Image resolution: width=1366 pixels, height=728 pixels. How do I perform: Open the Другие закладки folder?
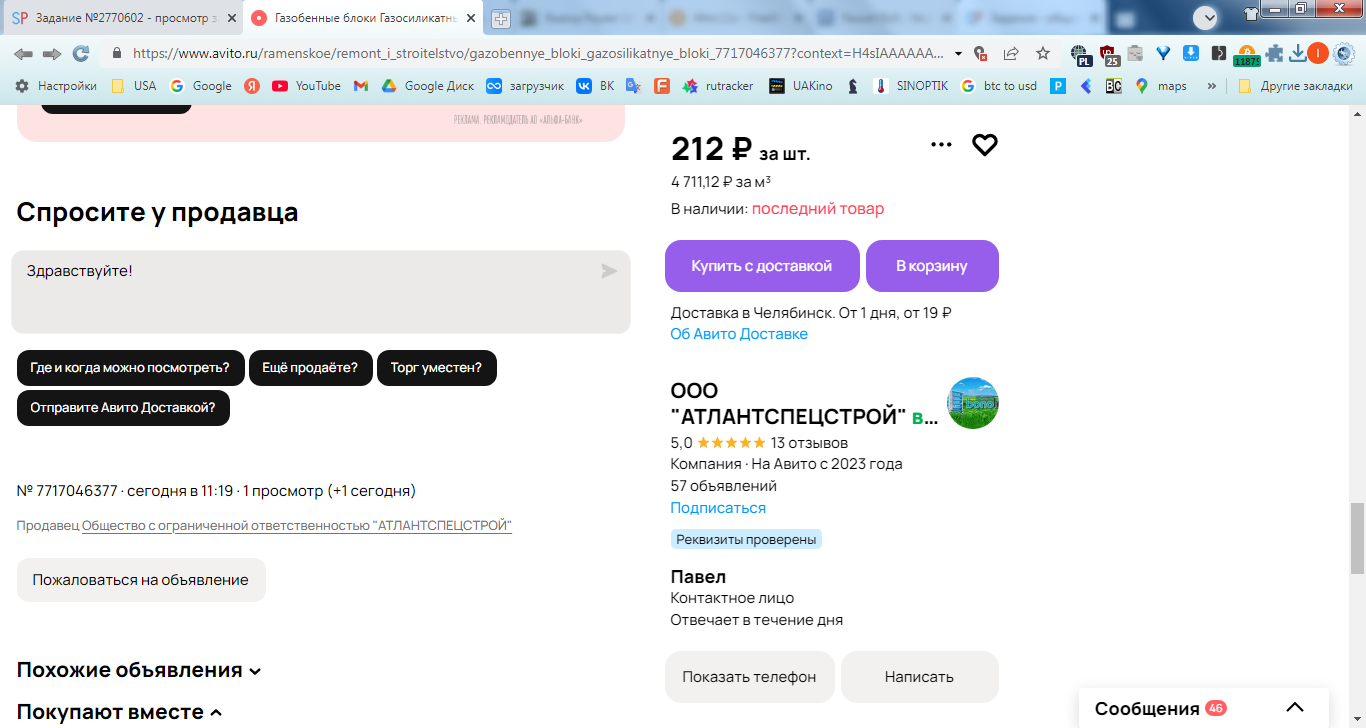tap(1295, 86)
